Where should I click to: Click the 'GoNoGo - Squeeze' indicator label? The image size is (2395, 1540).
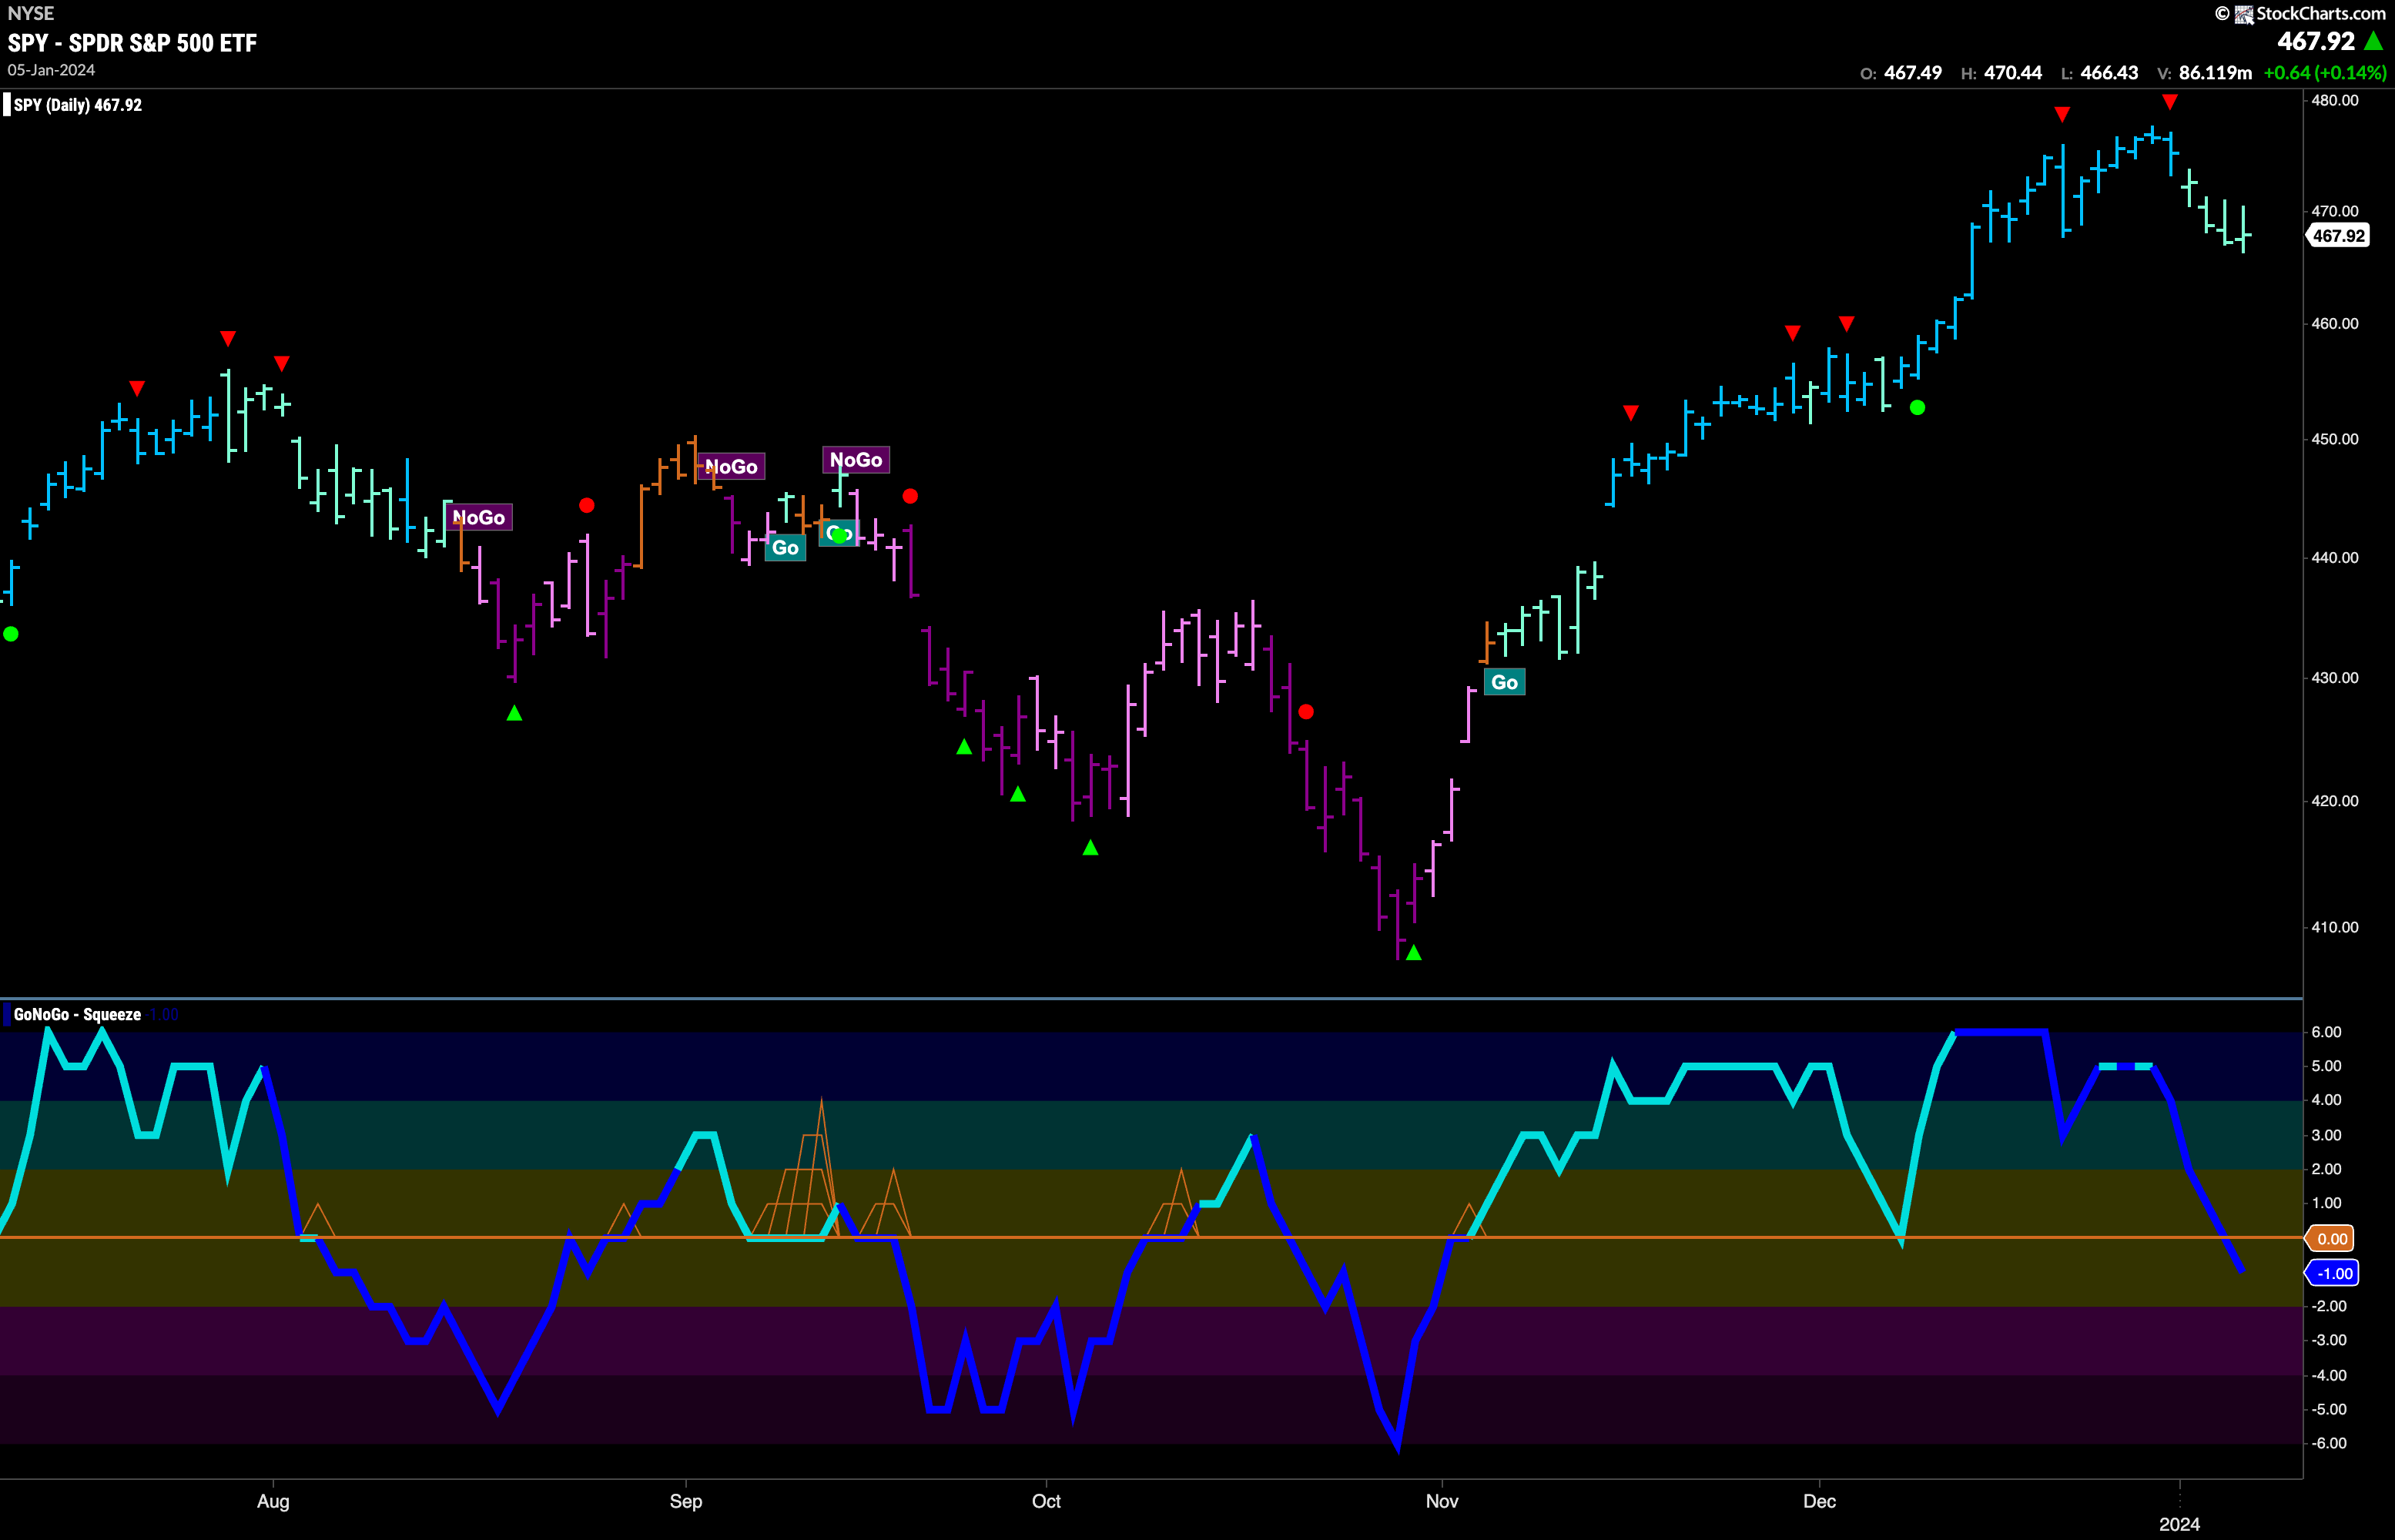(x=77, y=1014)
